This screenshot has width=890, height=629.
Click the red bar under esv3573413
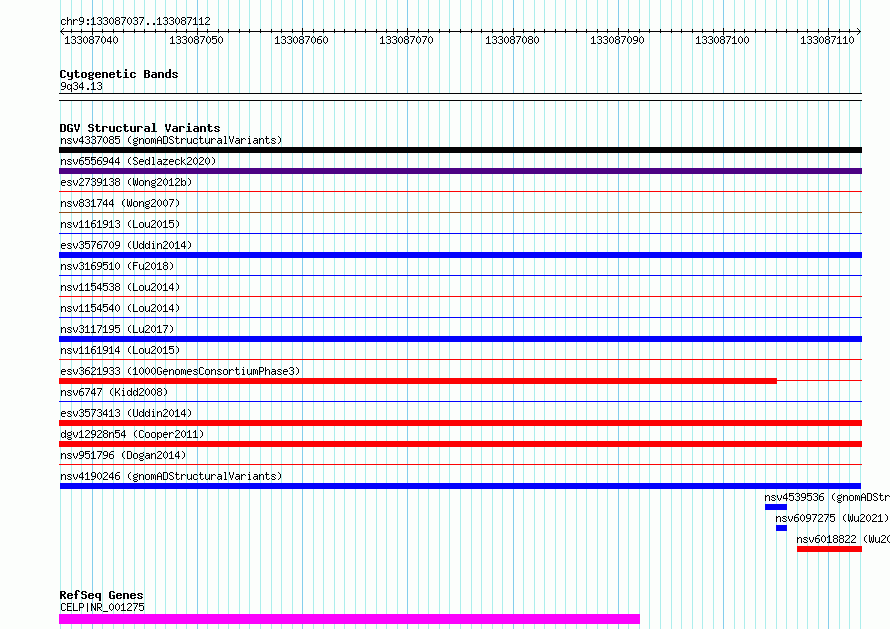click(x=460, y=423)
